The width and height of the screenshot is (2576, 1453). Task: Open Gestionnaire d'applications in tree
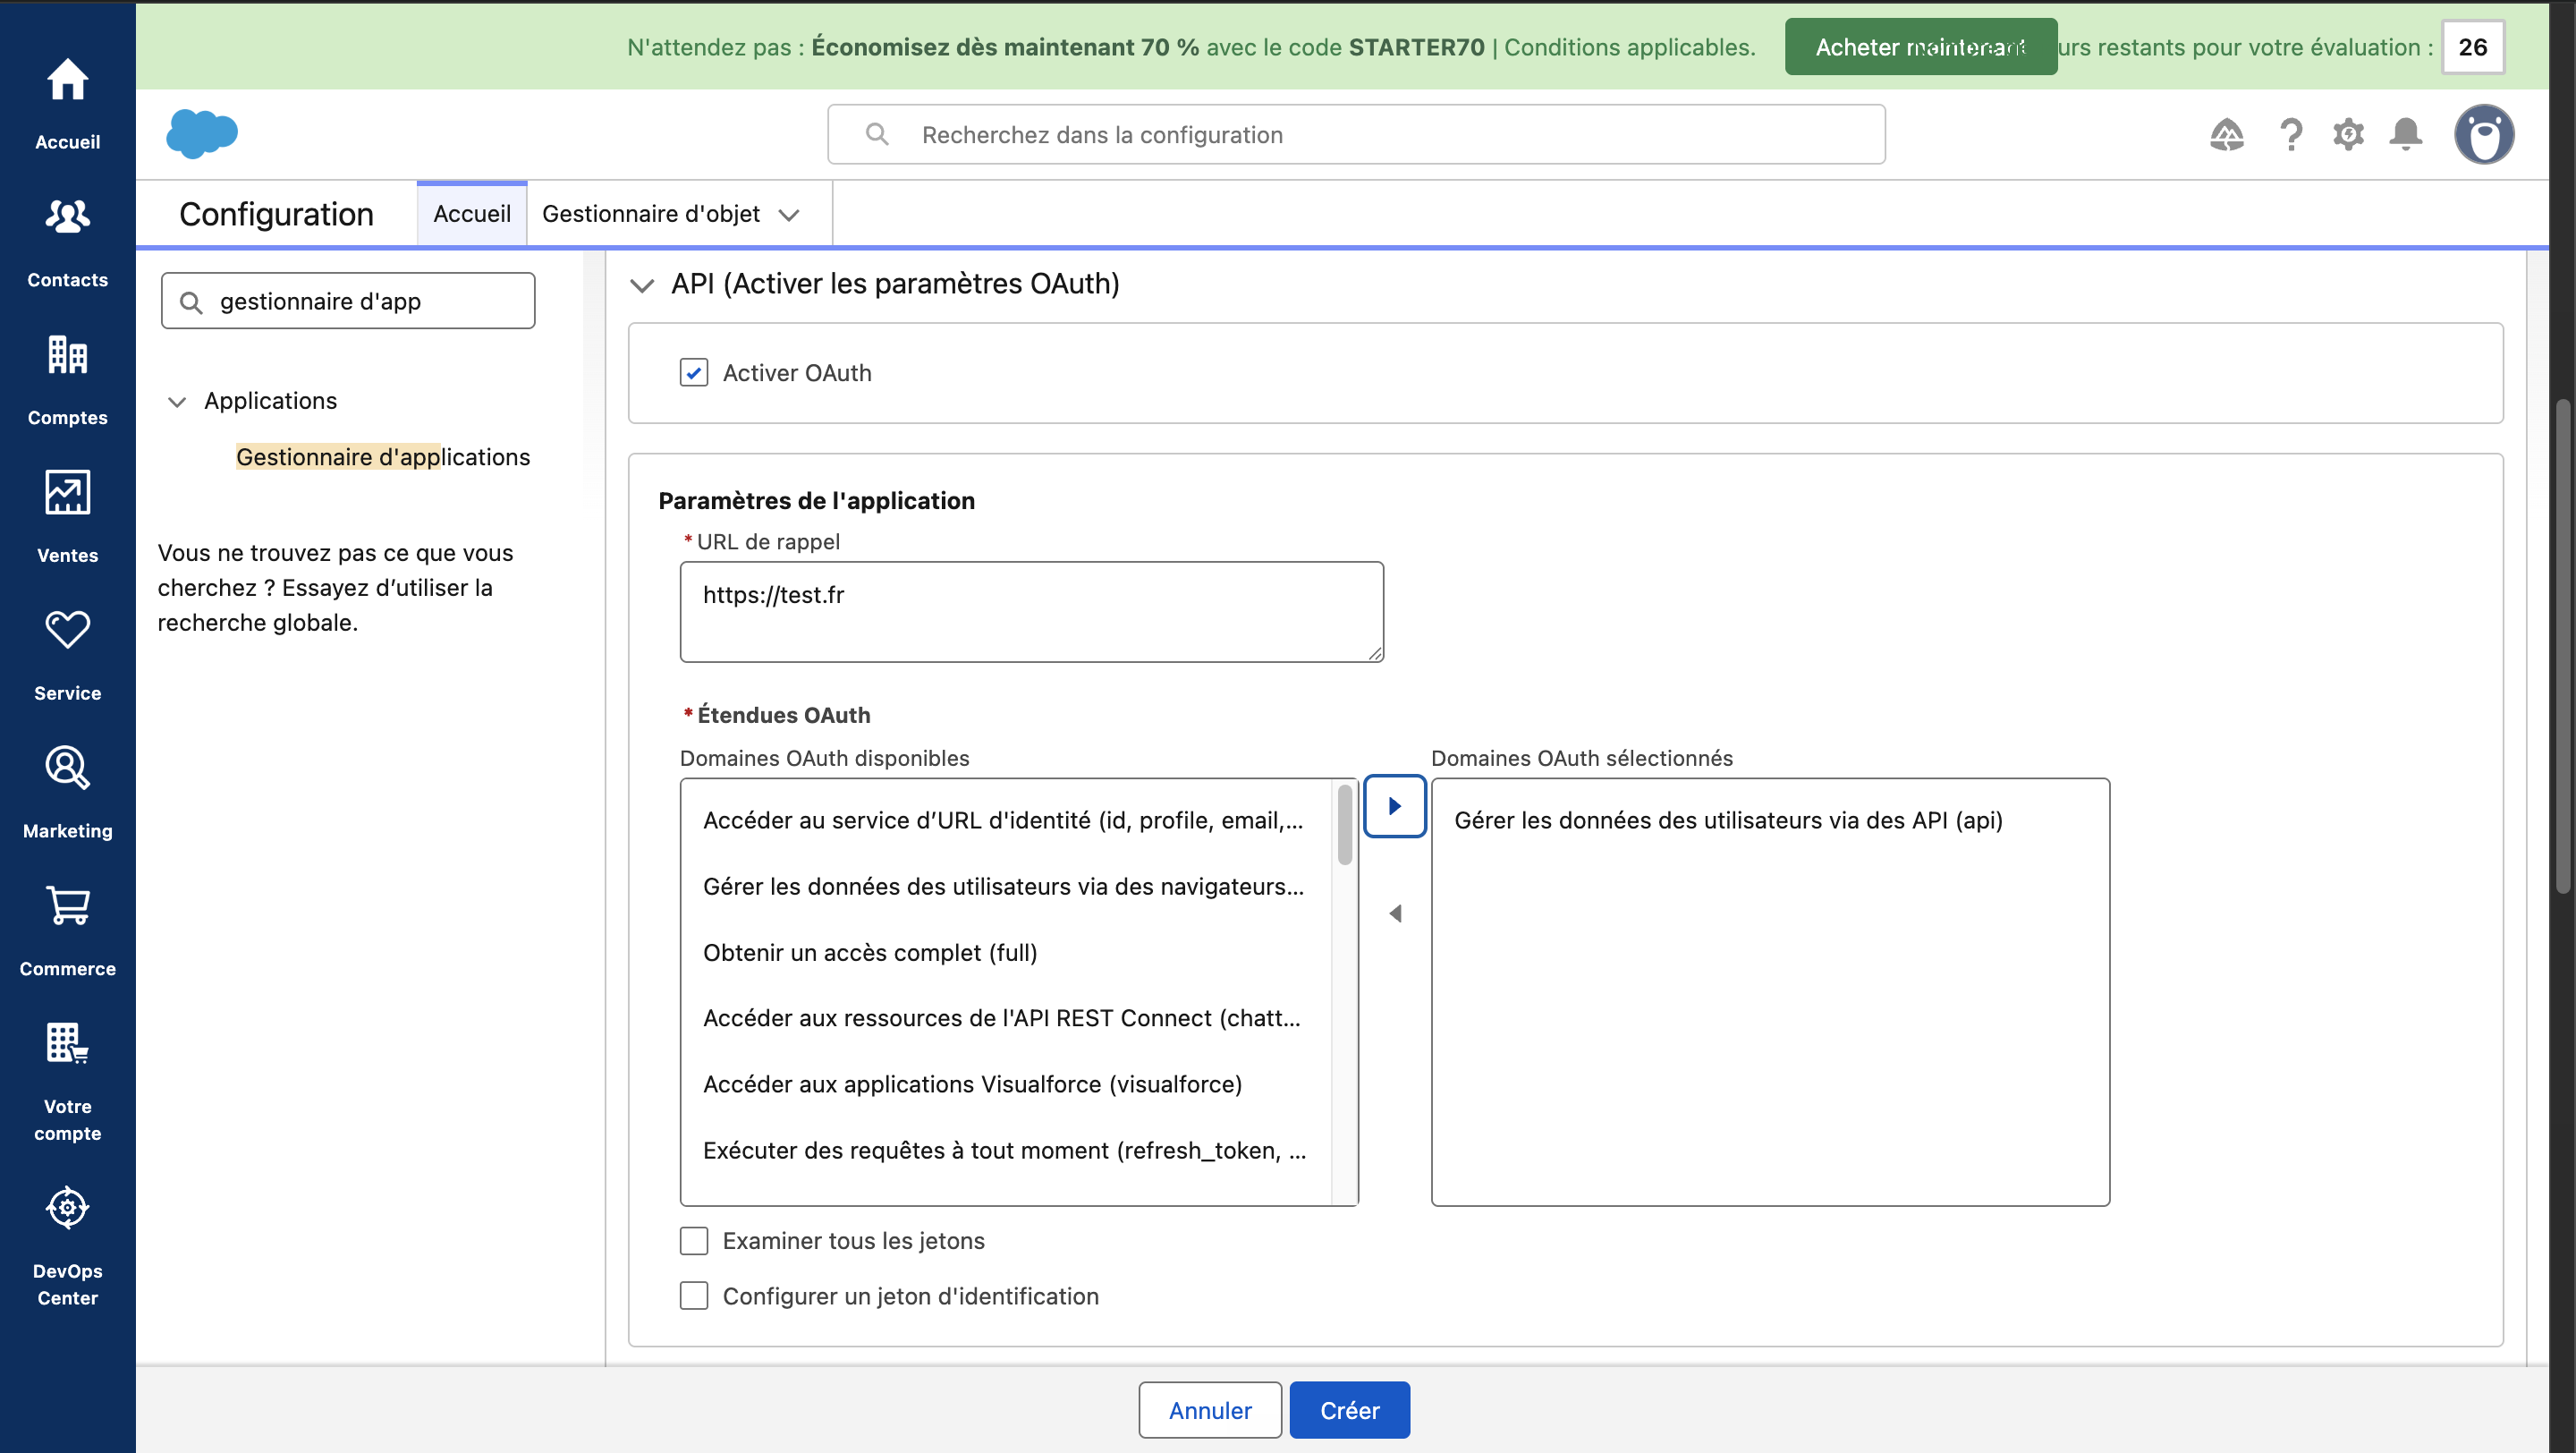[383, 457]
